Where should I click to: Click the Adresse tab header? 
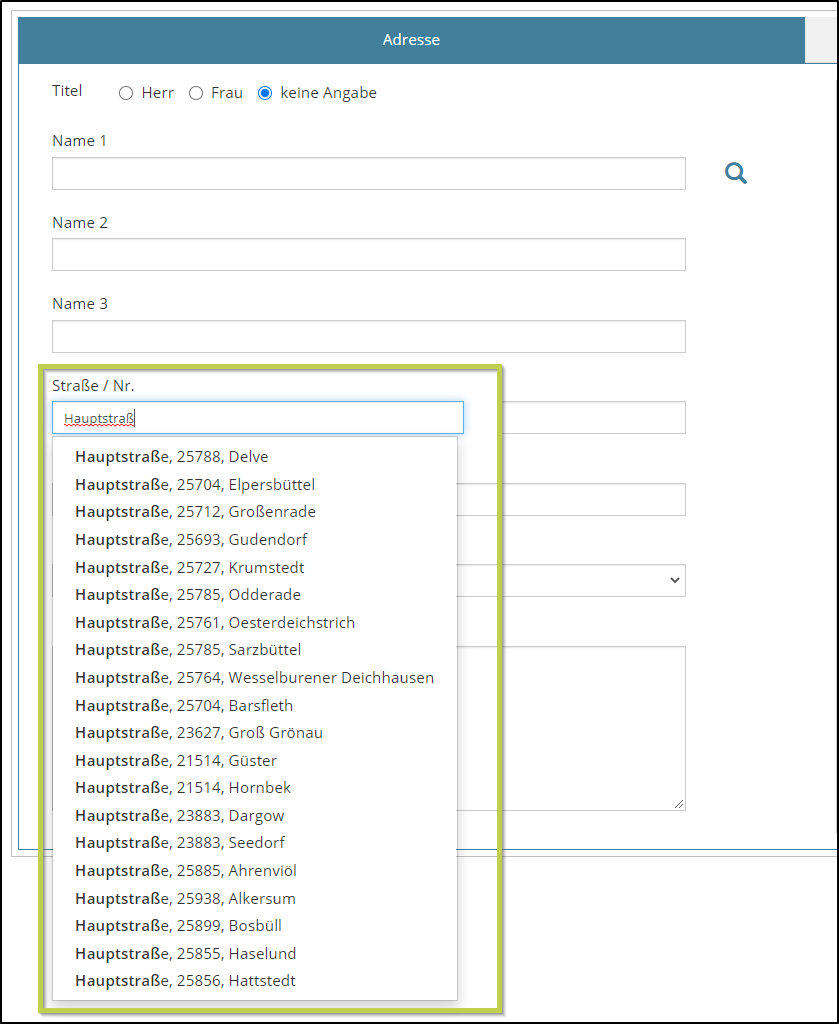tap(411, 40)
